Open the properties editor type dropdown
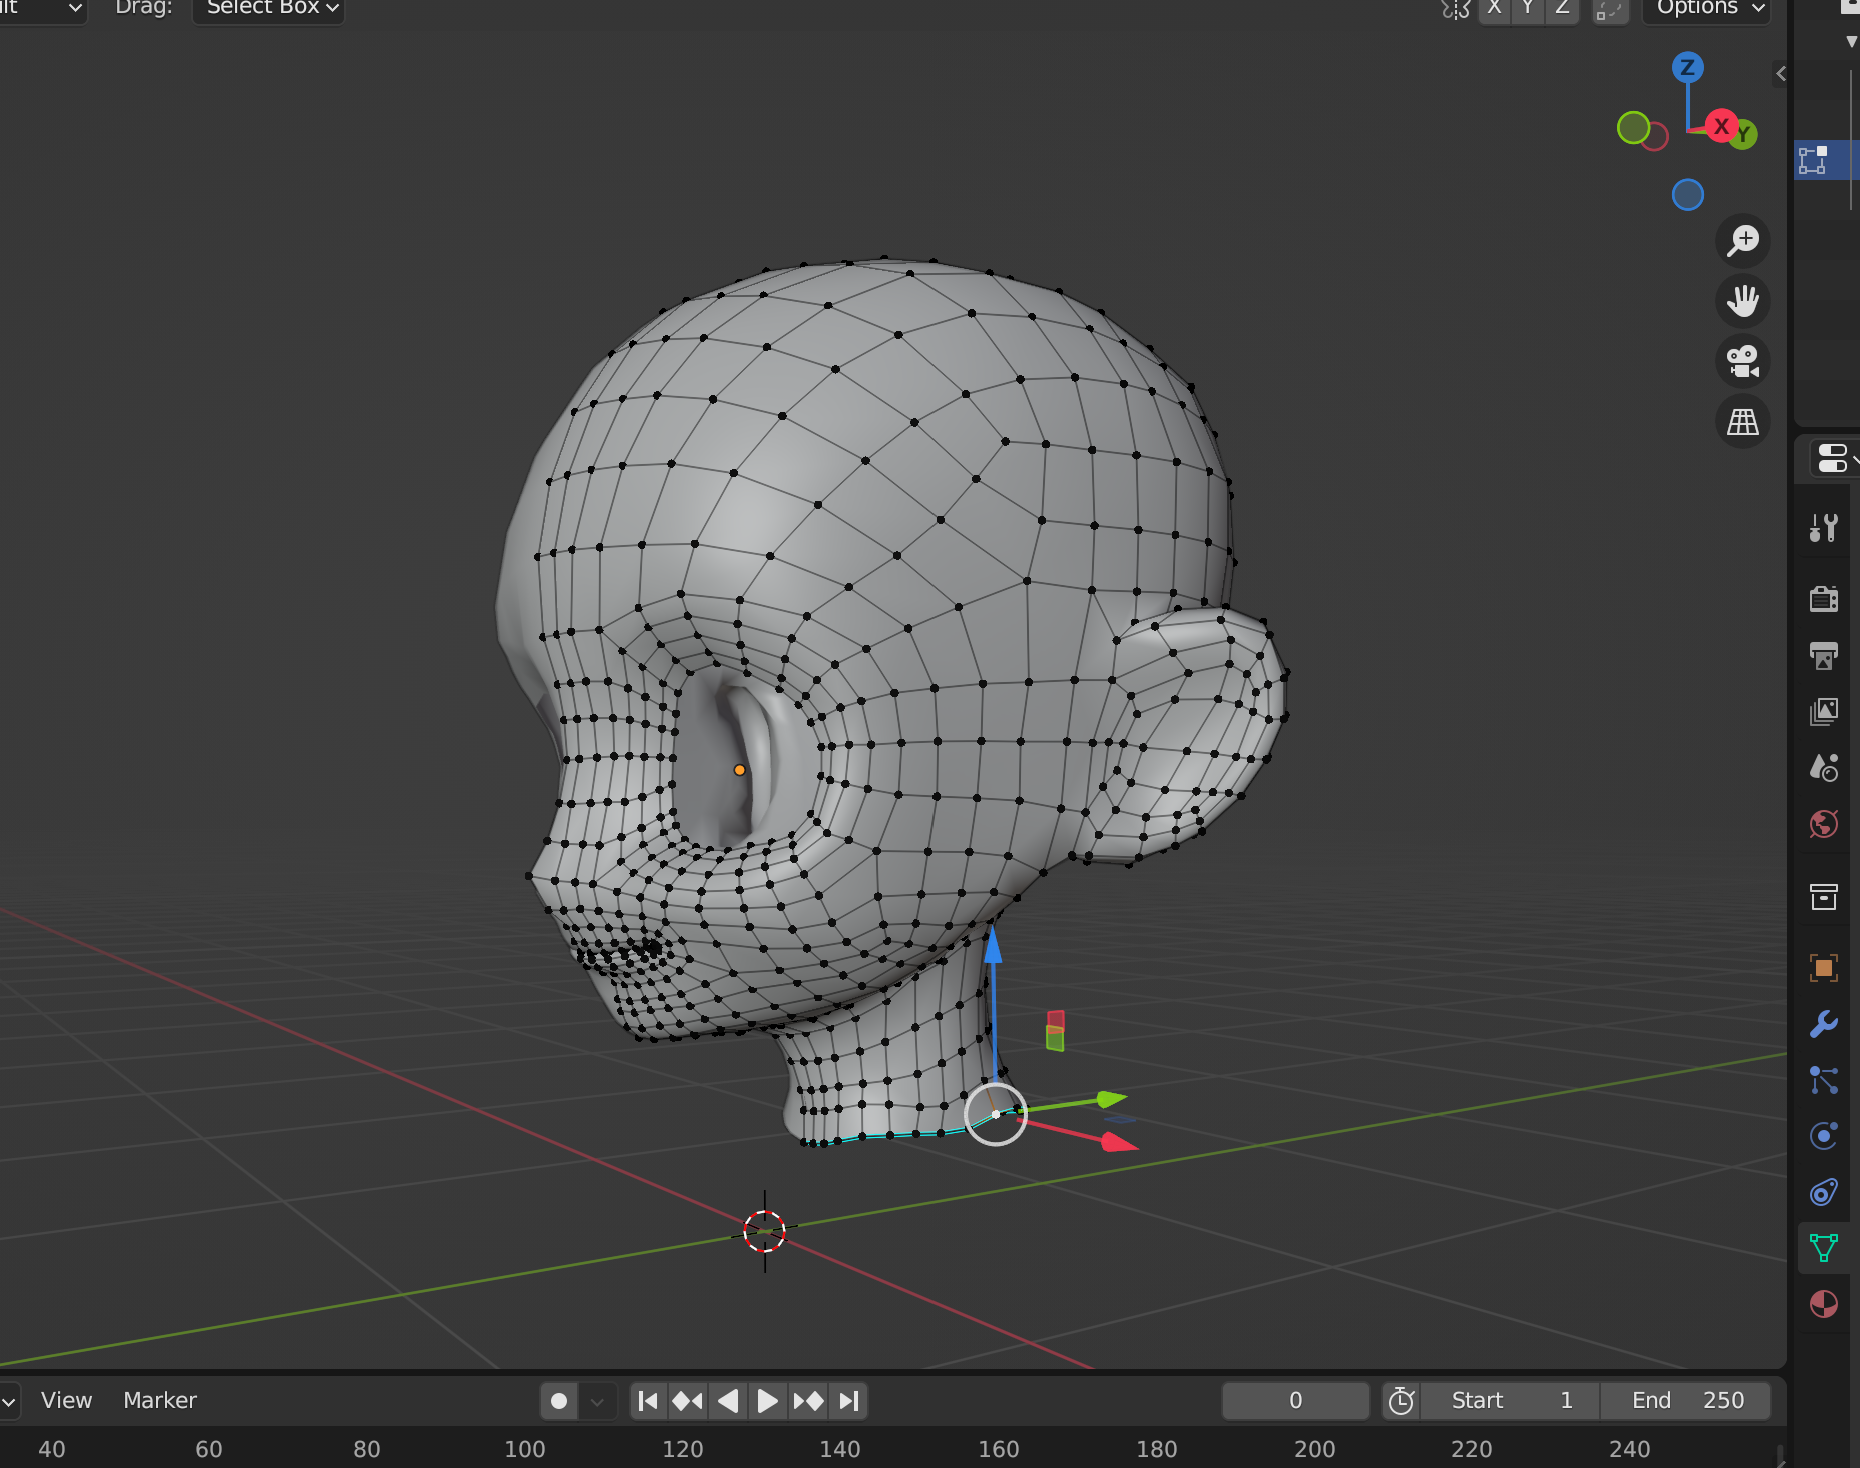The image size is (1860, 1468). tap(1835, 459)
